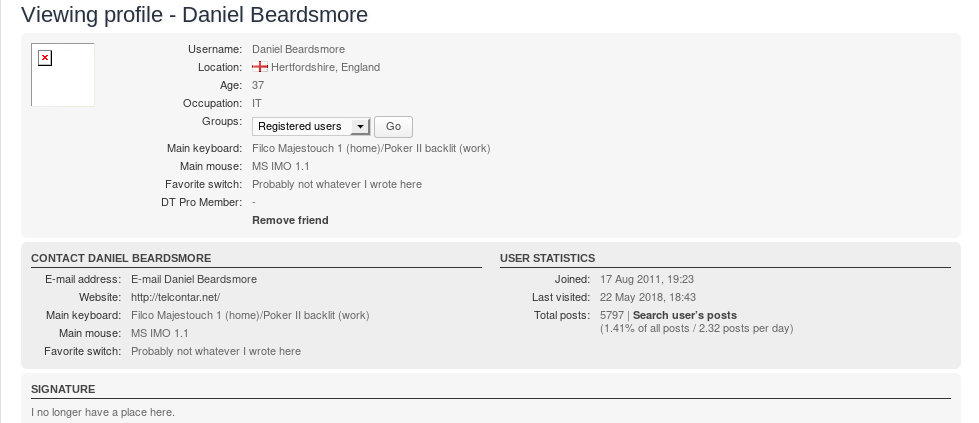Visit the telcontar.net website link
The width and height of the screenshot is (979, 423).
pyautogui.click(x=175, y=297)
